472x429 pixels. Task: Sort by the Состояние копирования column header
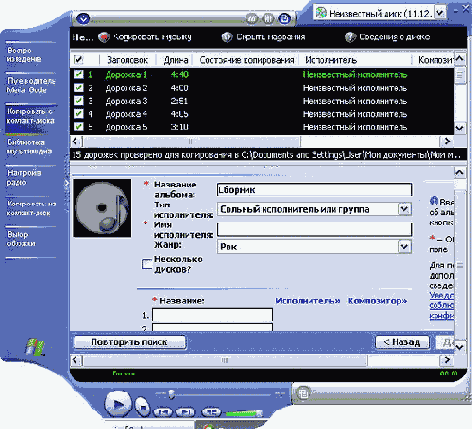(x=247, y=60)
